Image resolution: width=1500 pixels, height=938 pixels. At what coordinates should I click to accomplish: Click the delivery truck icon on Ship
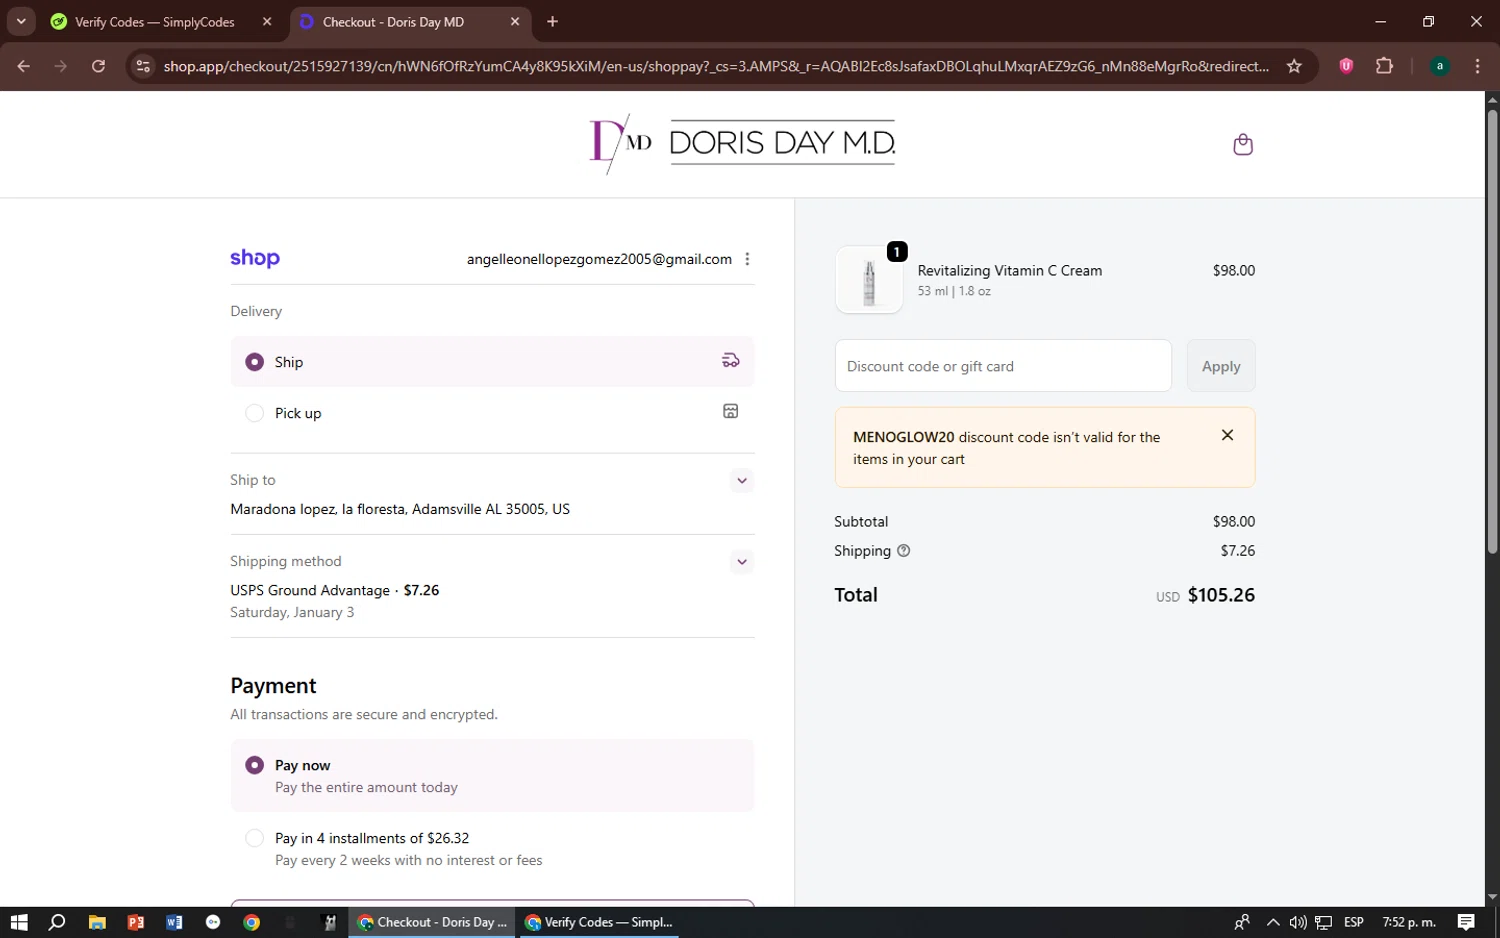coord(731,361)
